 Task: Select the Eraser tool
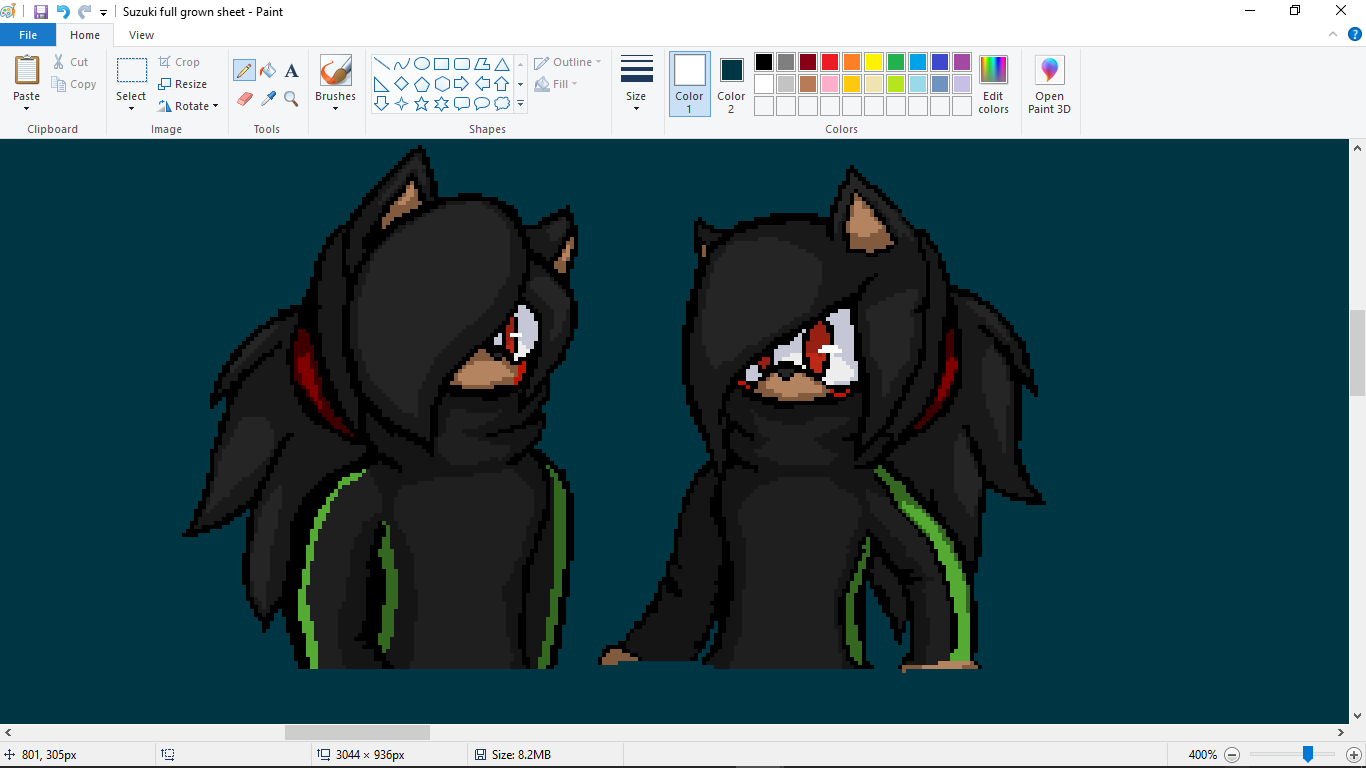(x=244, y=98)
